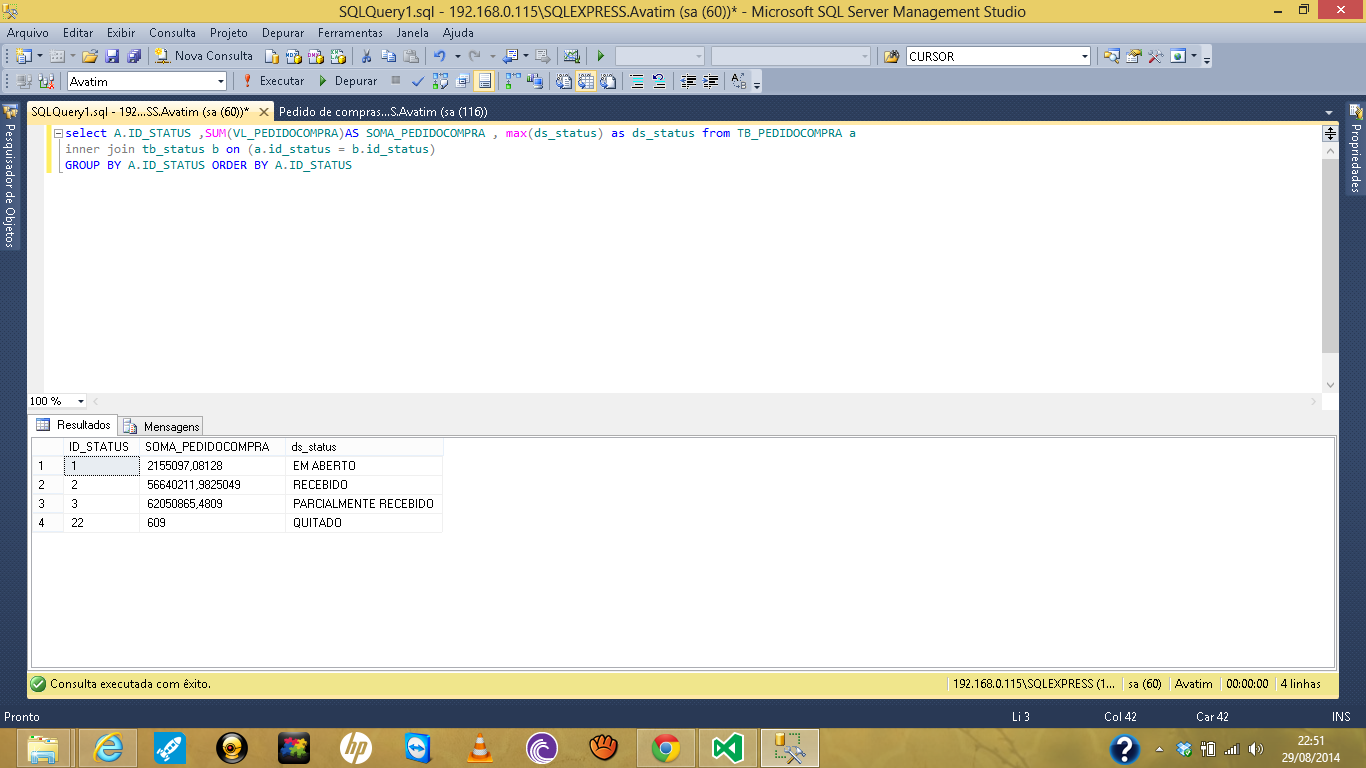Select the PARCIALMENTE RECEBIDO result cell
Viewport: 1366px width, 768px height.
coord(363,504)
